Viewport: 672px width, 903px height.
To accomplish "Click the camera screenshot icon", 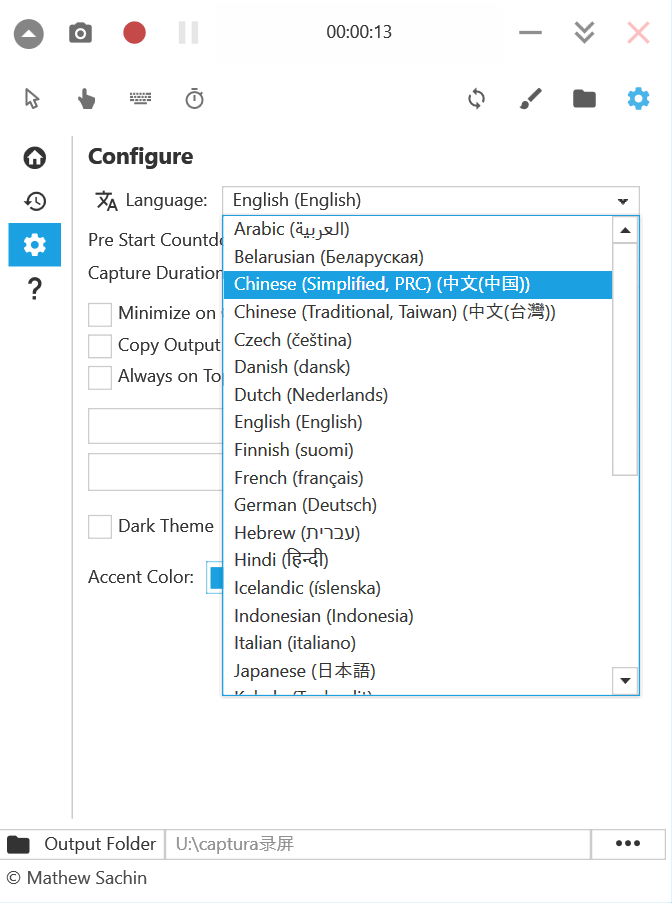I will 80,33.
